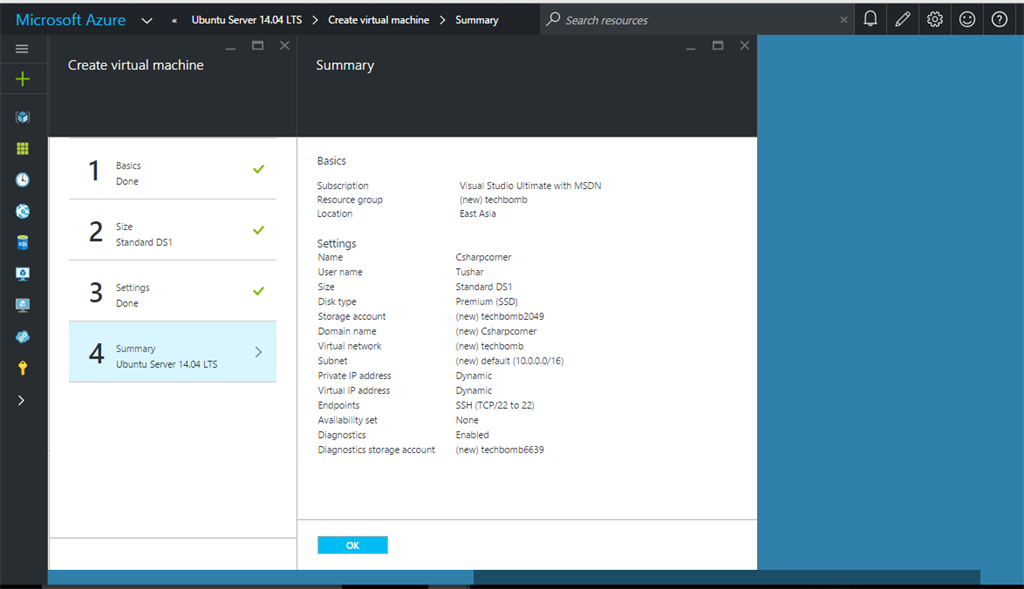1024x589 pixels.
Task: Open step 1 Basics
Action: click(172, 170)
